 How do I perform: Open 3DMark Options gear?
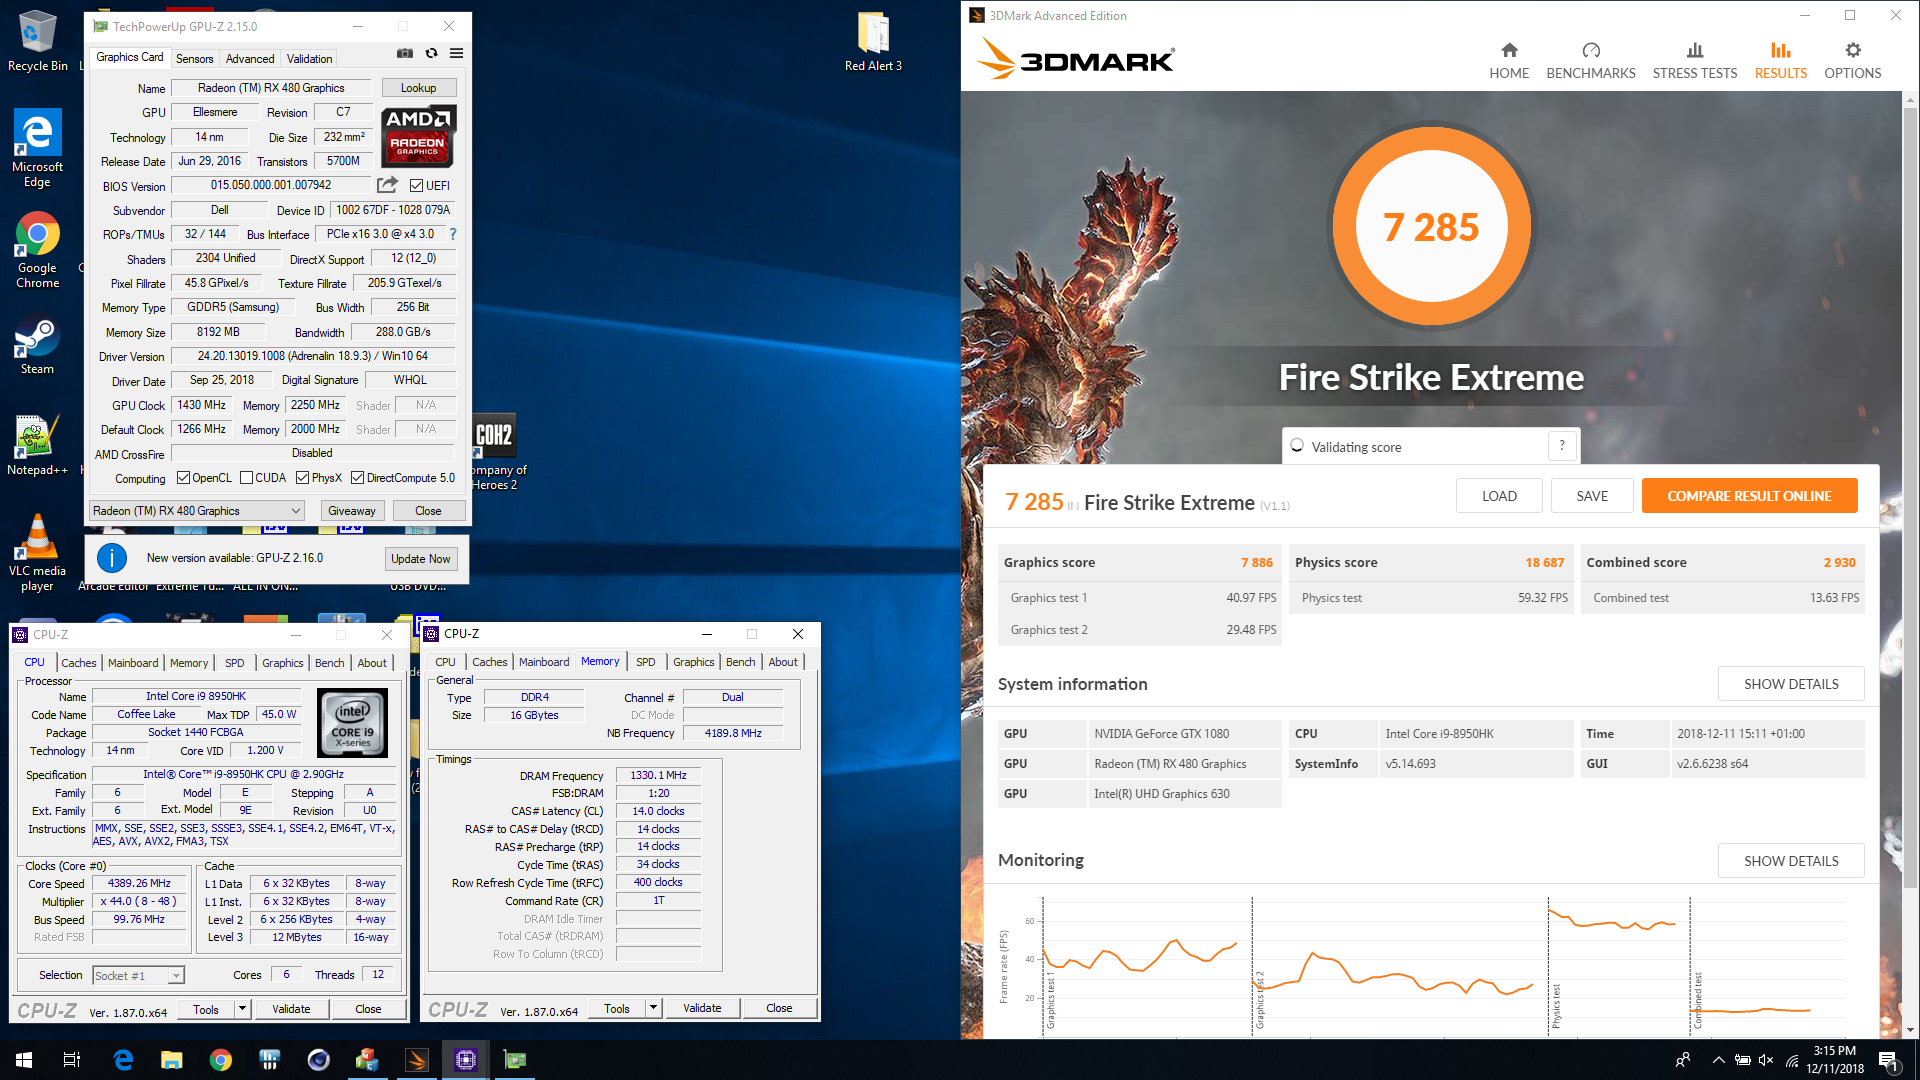pos(1853,60)
